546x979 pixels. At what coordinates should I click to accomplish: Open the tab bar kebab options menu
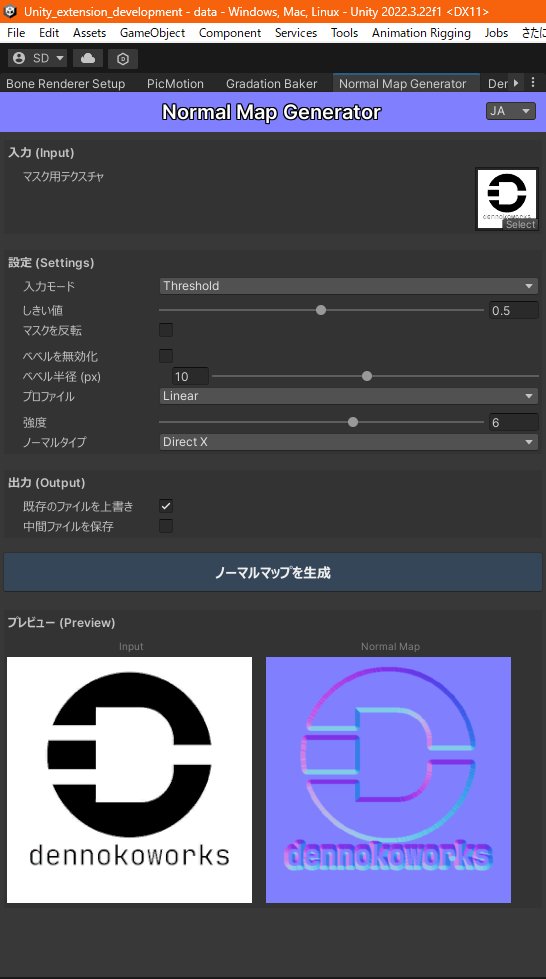tap(533, 82)
